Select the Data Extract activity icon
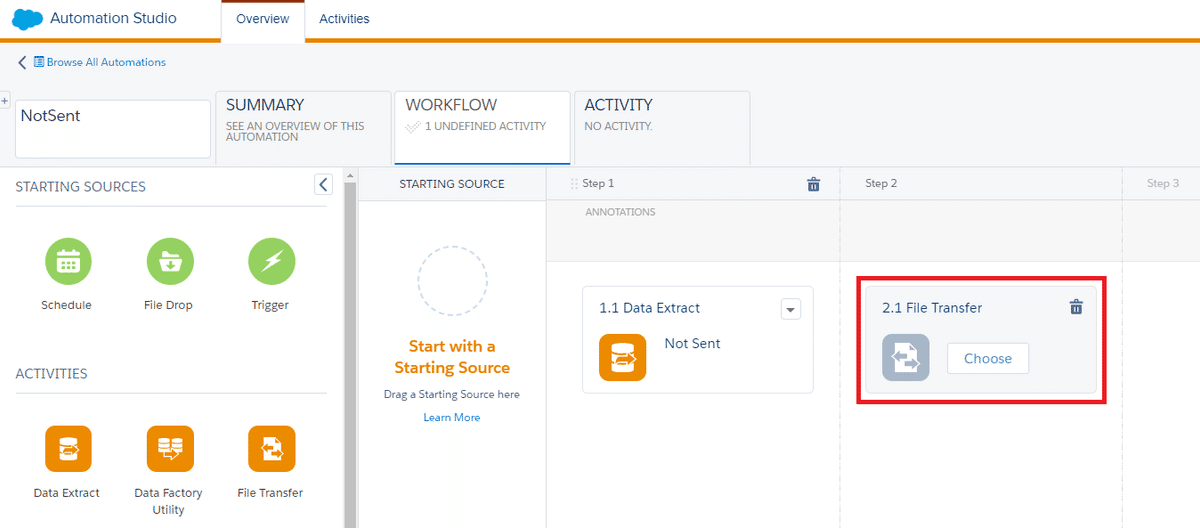This screenshot has height=528, width=1200. (x=68, y=449)
